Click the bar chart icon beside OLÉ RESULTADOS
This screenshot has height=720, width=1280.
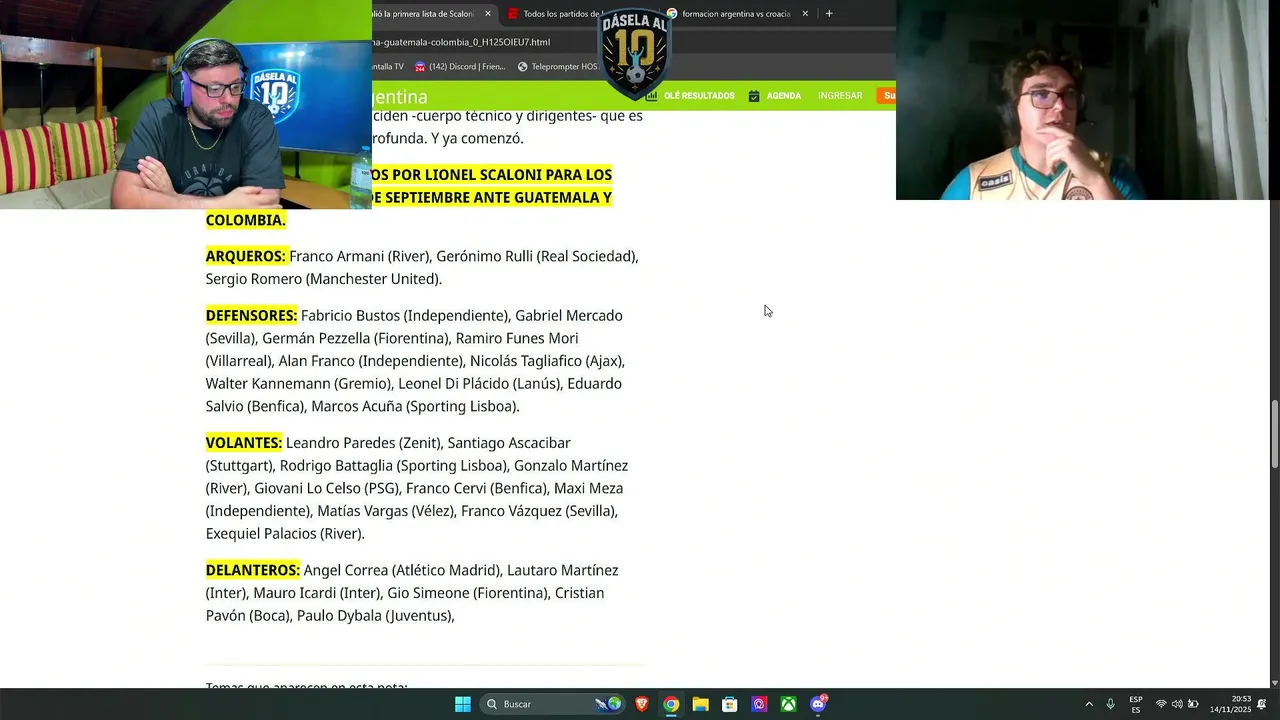pyautogui.click(x=652, y=96)
